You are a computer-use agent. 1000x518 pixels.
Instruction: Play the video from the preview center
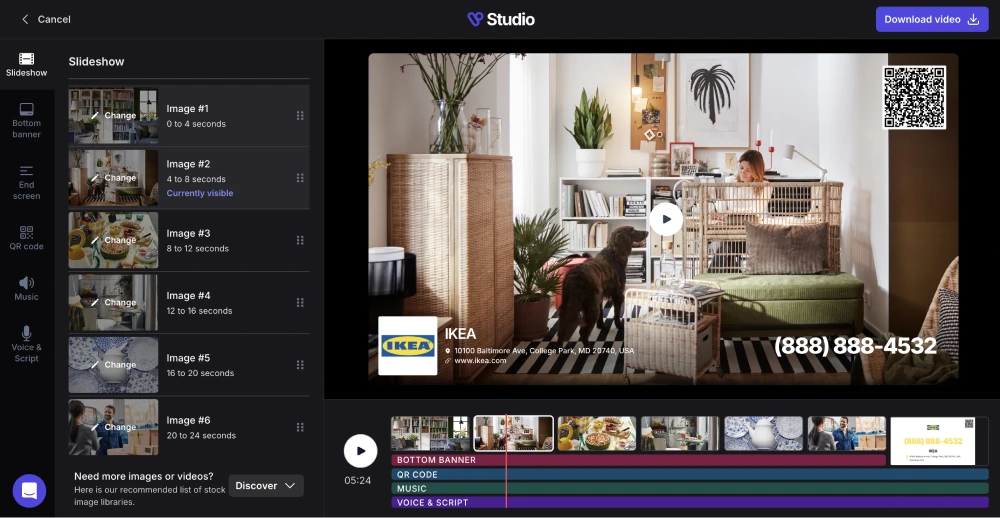pyautogui.click(x=666, y=219)
